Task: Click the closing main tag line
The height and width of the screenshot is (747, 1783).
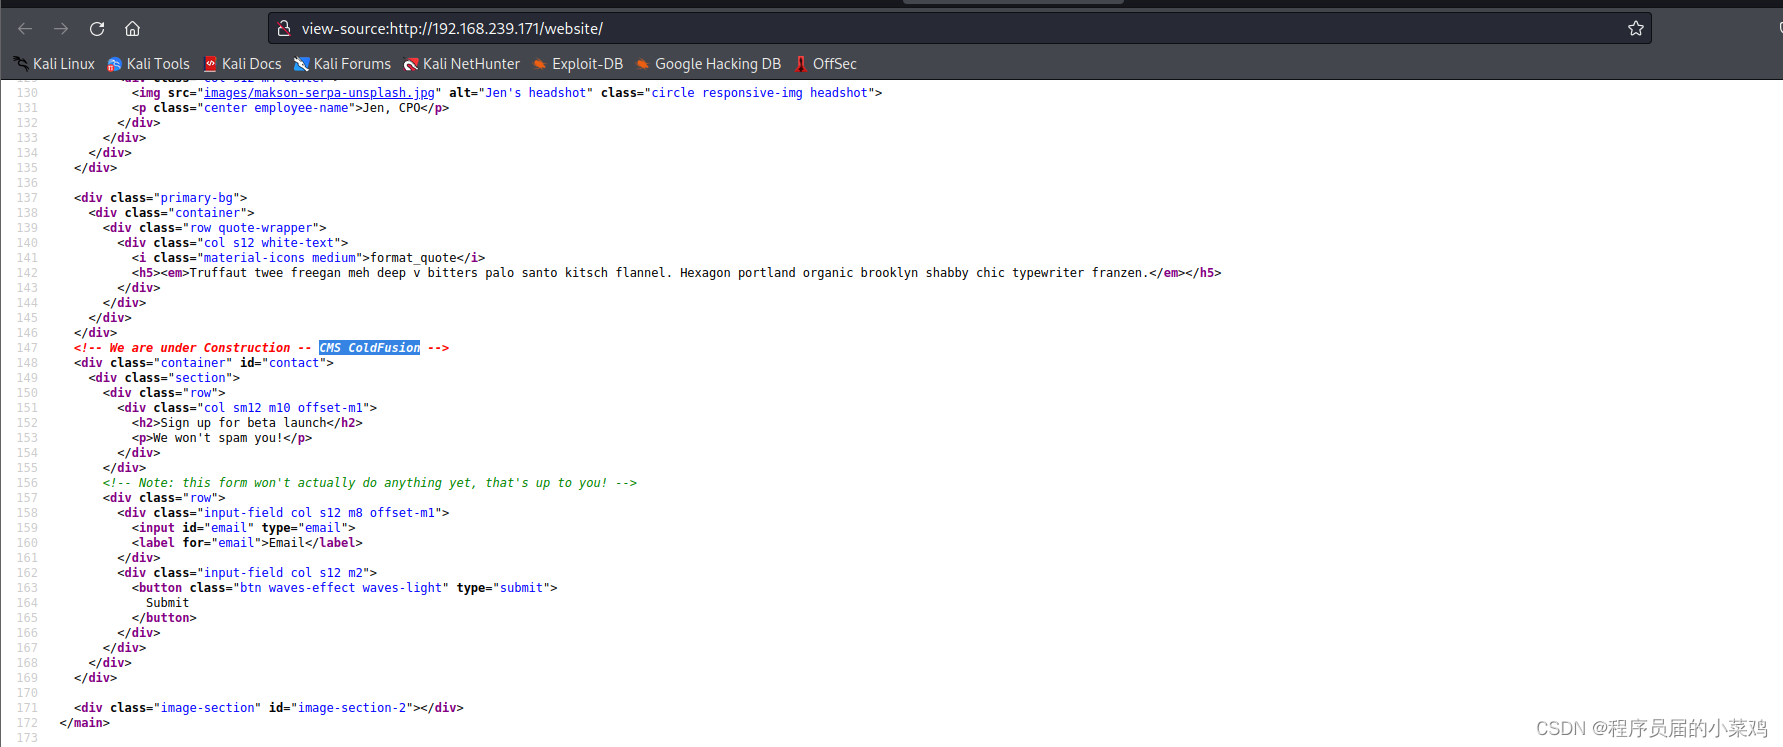Action: [x=84, y=723]
